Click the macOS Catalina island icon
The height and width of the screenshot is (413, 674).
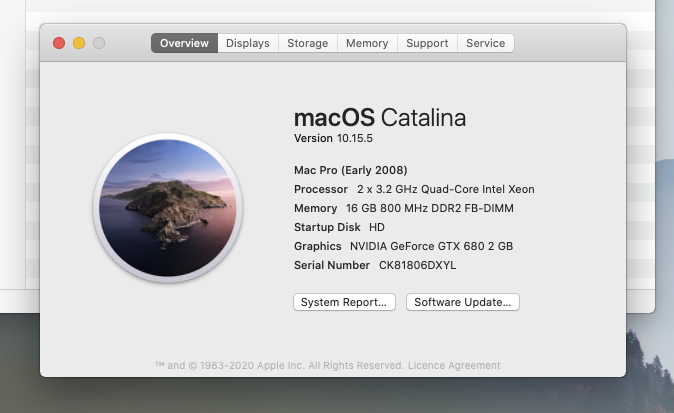(168, 208)
